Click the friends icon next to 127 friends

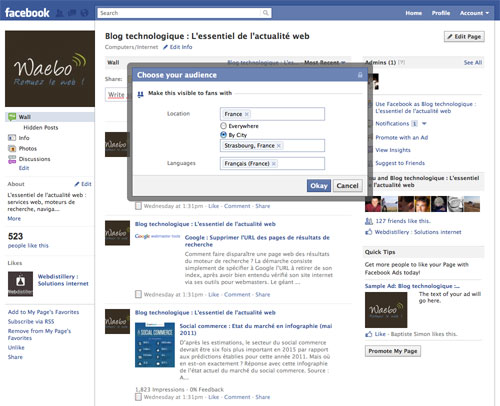pos(369,221)
